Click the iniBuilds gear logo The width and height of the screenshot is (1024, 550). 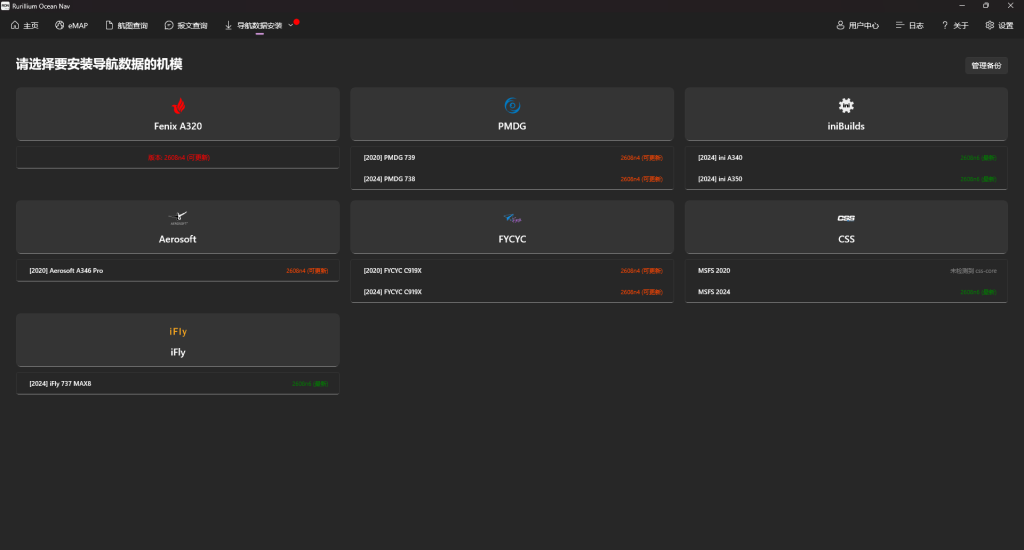(x=846, y=105)
